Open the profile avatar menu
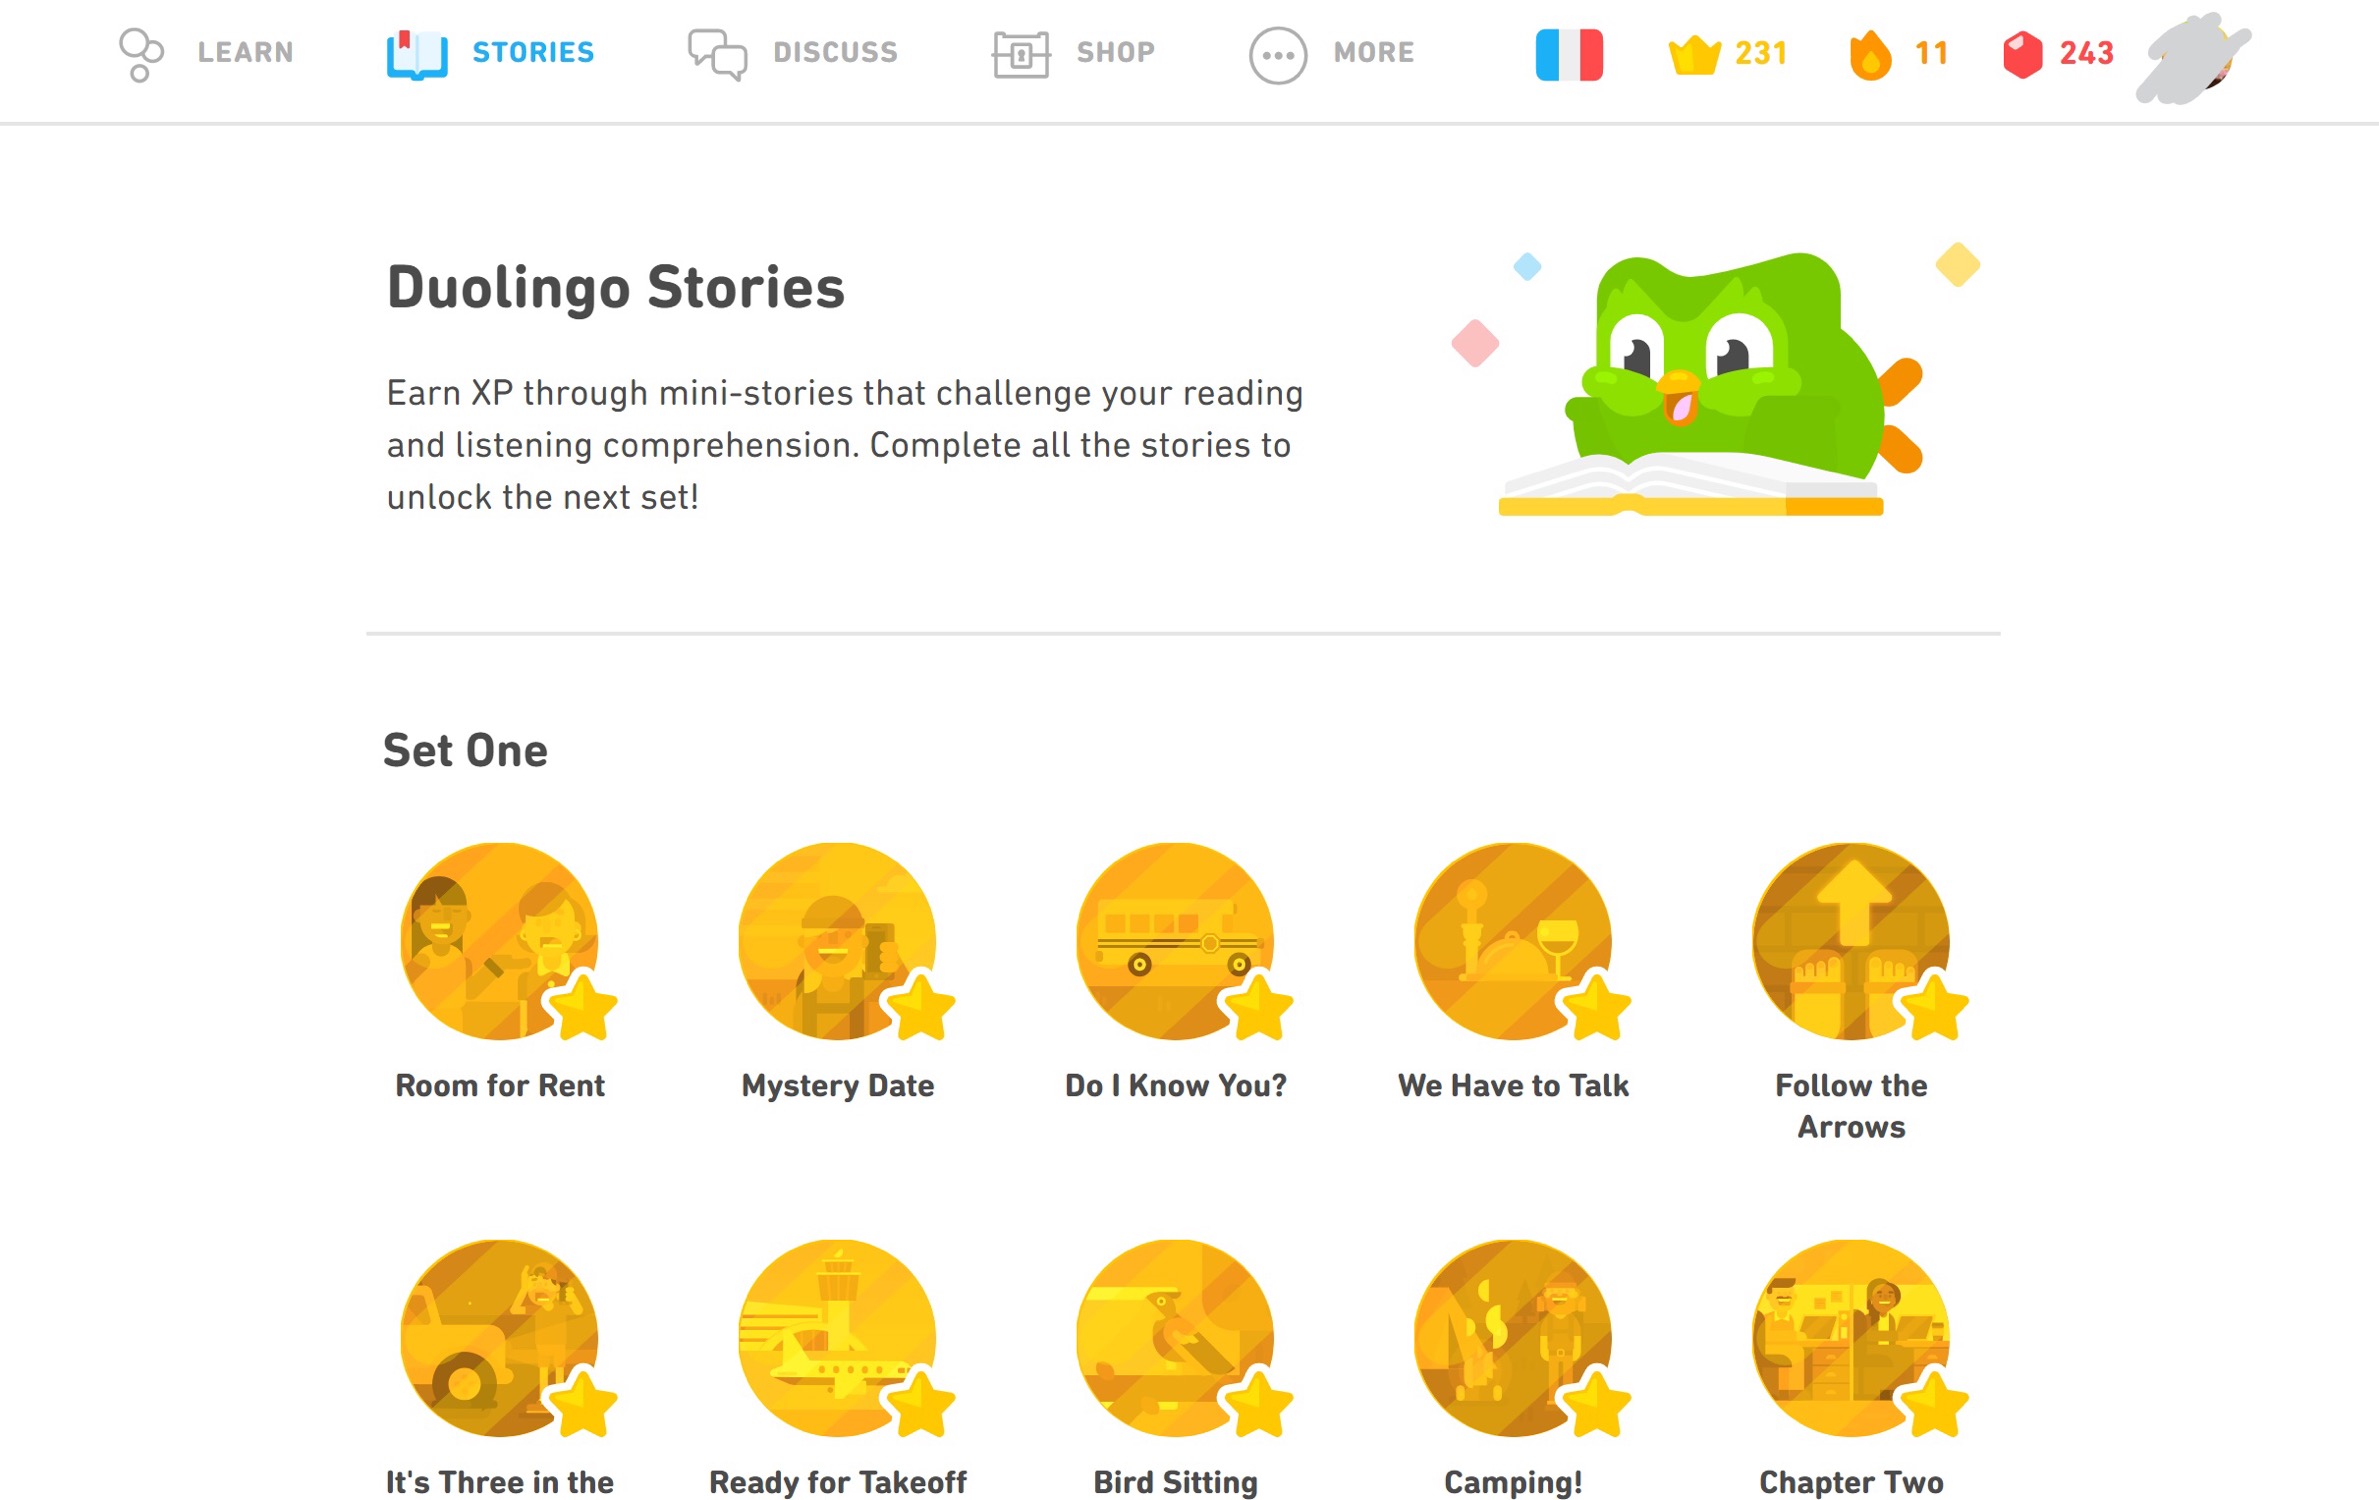 coord(2194,55)
